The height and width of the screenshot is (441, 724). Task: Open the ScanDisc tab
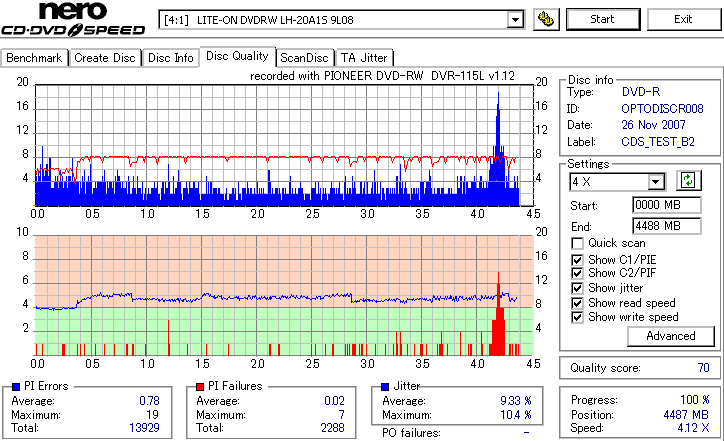click(x=304, y=58)
